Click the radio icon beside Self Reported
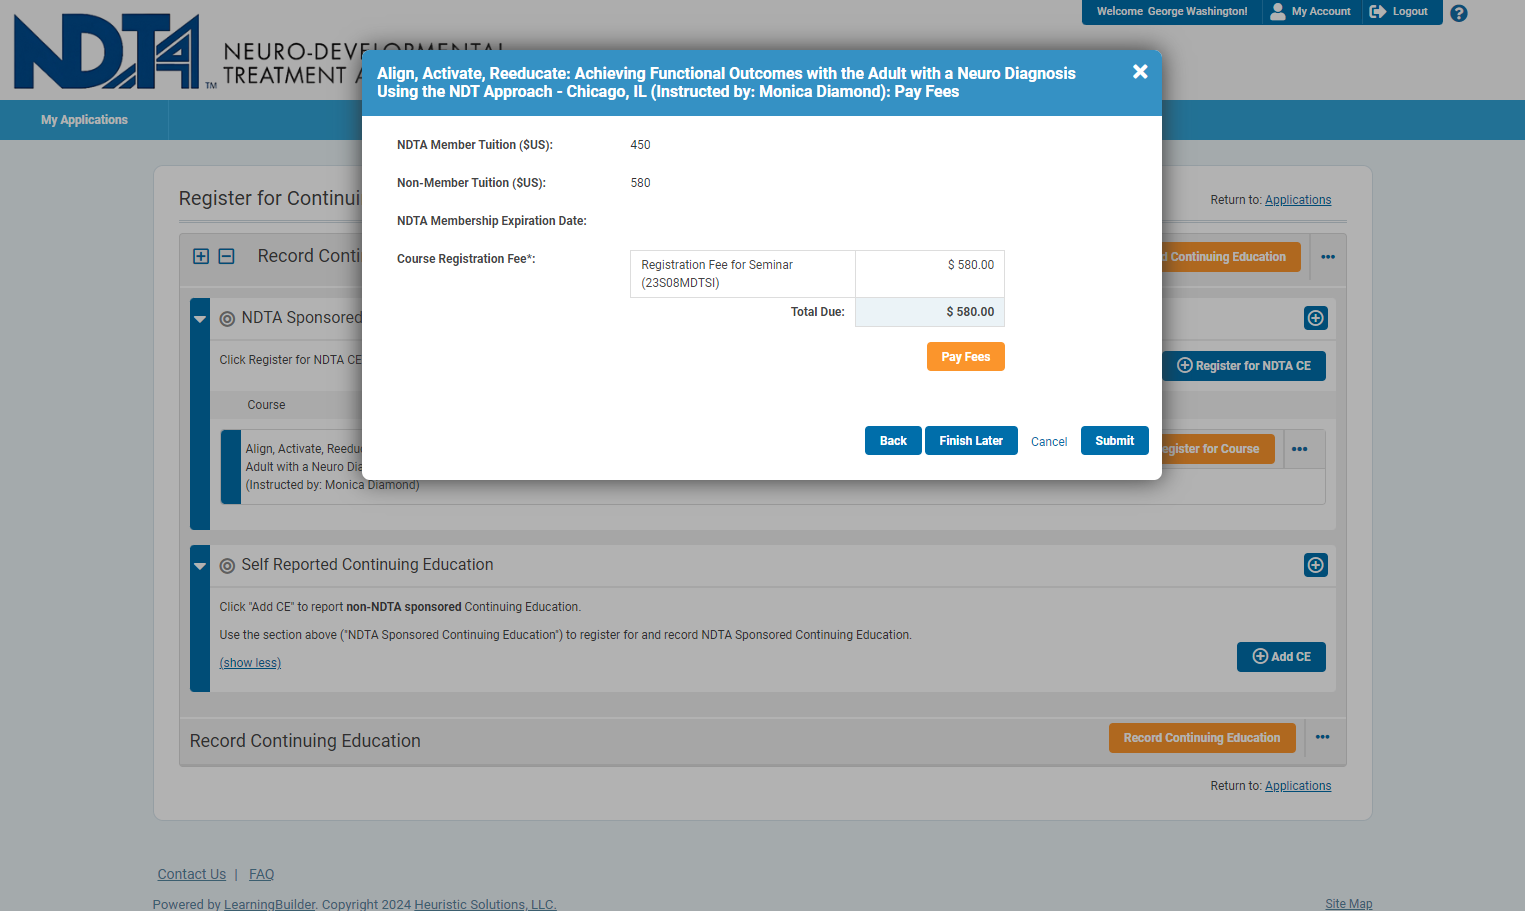This screenshot has height=911, width=1525. [x=227, y=566]
